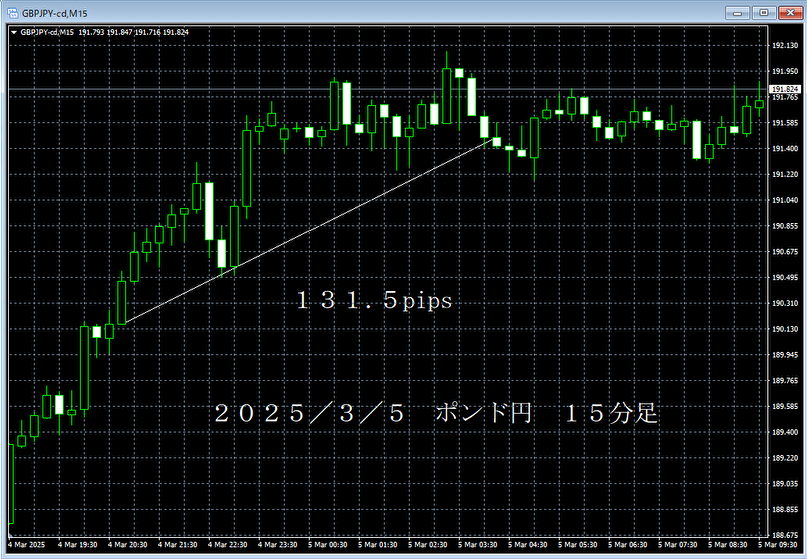The width and height of the screenshot is (807, 559).
Task: Click the triangle arrow beside GBPJPY-cd,M15 label
Action: [14, 32]
